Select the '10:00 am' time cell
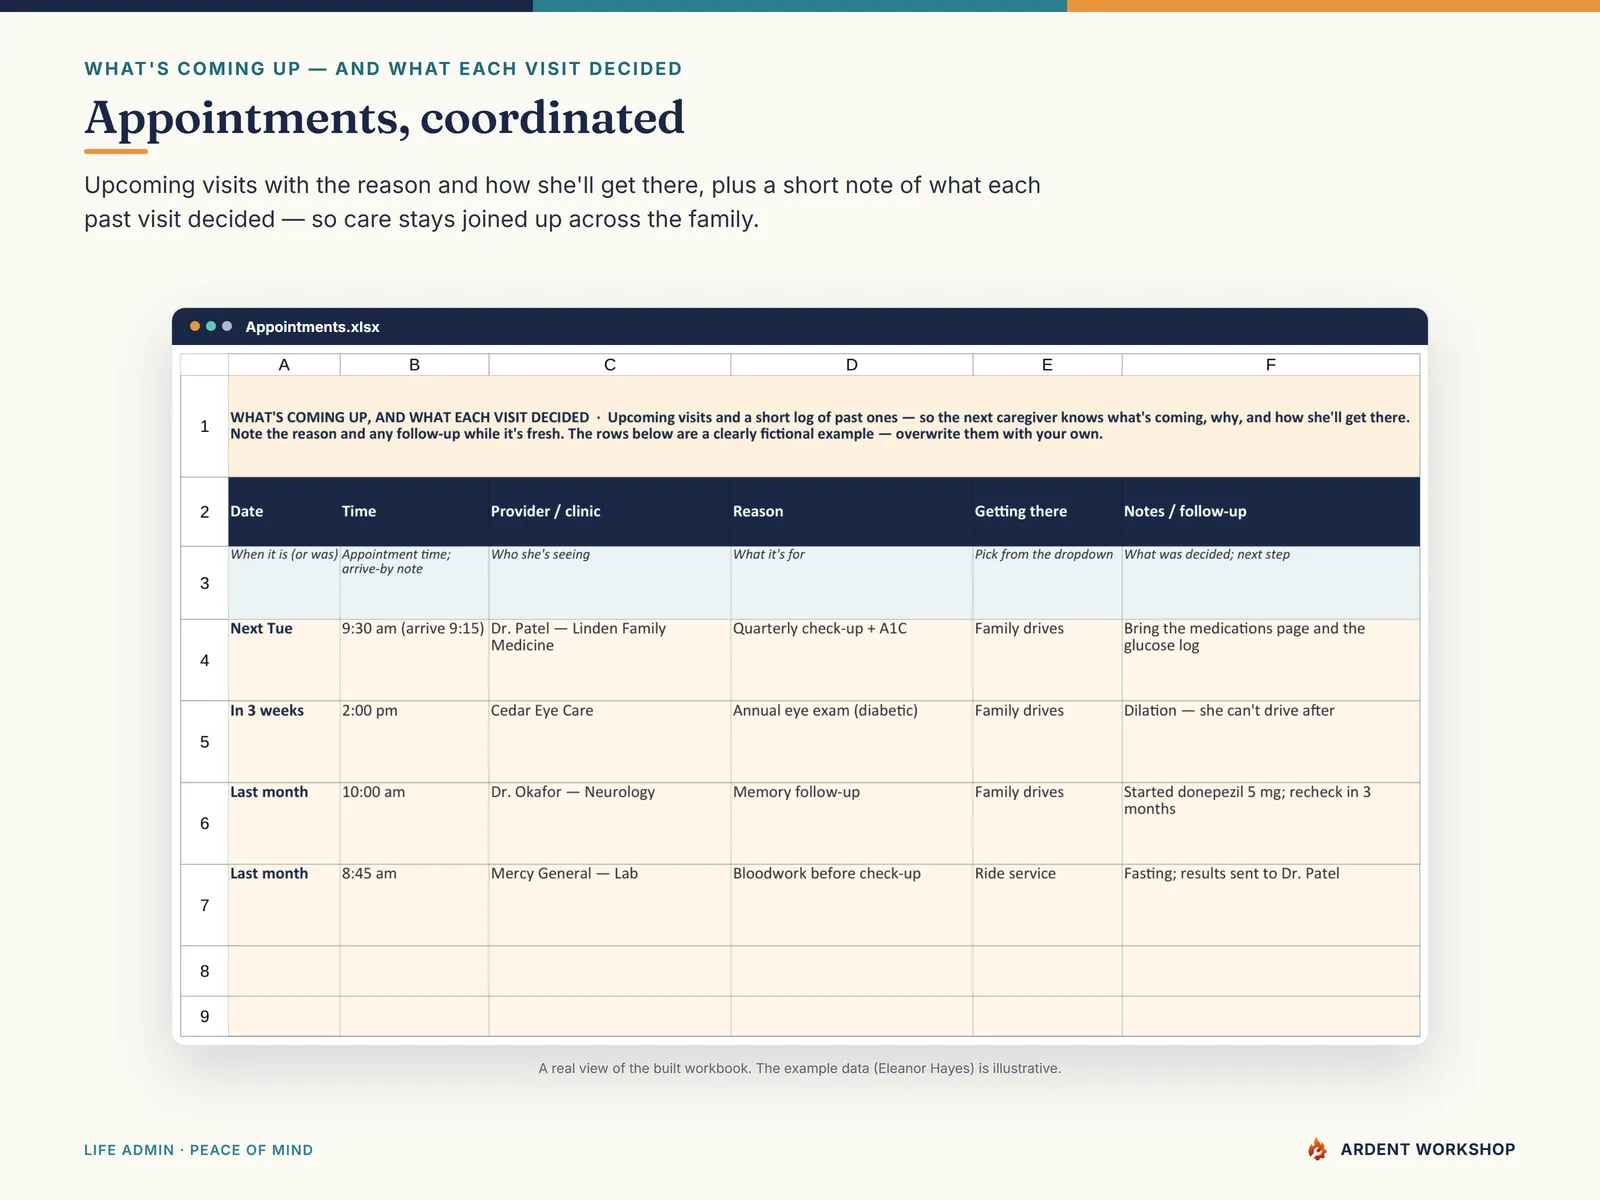The height and width of the screenshot is (1200, 1600). click(x=414, y=823)
